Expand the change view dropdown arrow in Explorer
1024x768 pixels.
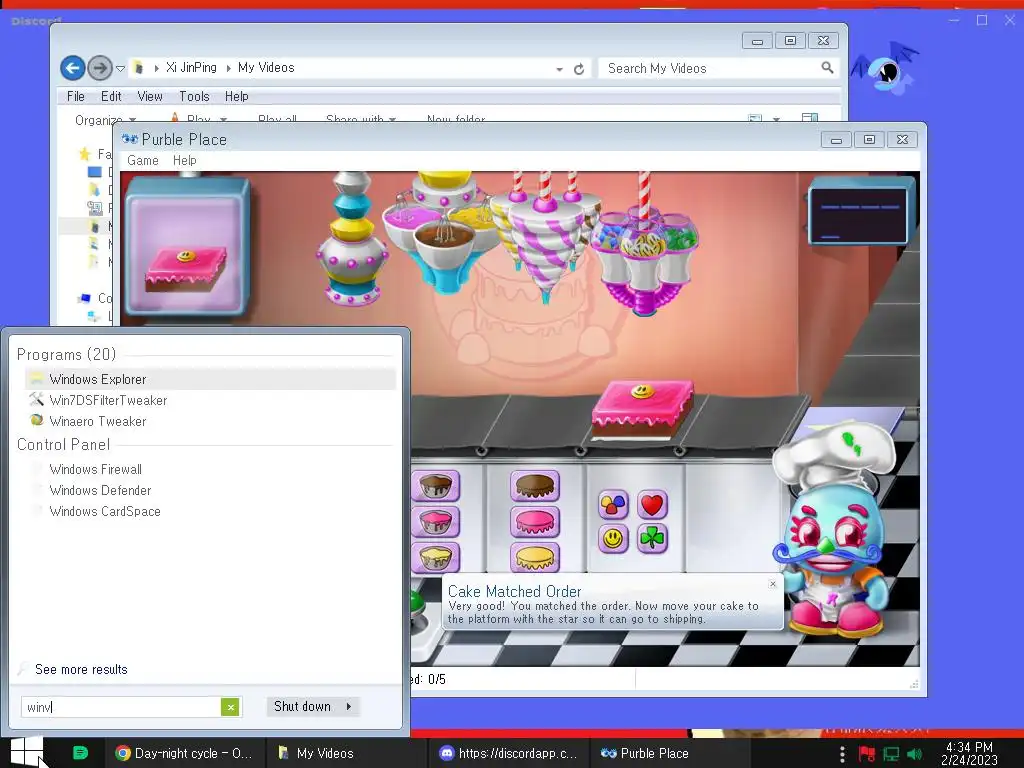click(776, 120)
